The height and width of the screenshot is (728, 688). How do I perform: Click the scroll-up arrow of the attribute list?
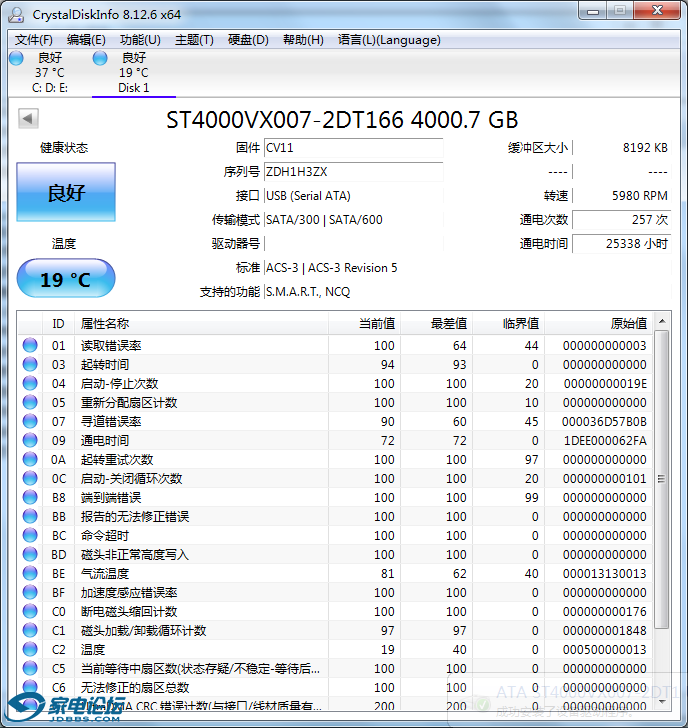662,321
